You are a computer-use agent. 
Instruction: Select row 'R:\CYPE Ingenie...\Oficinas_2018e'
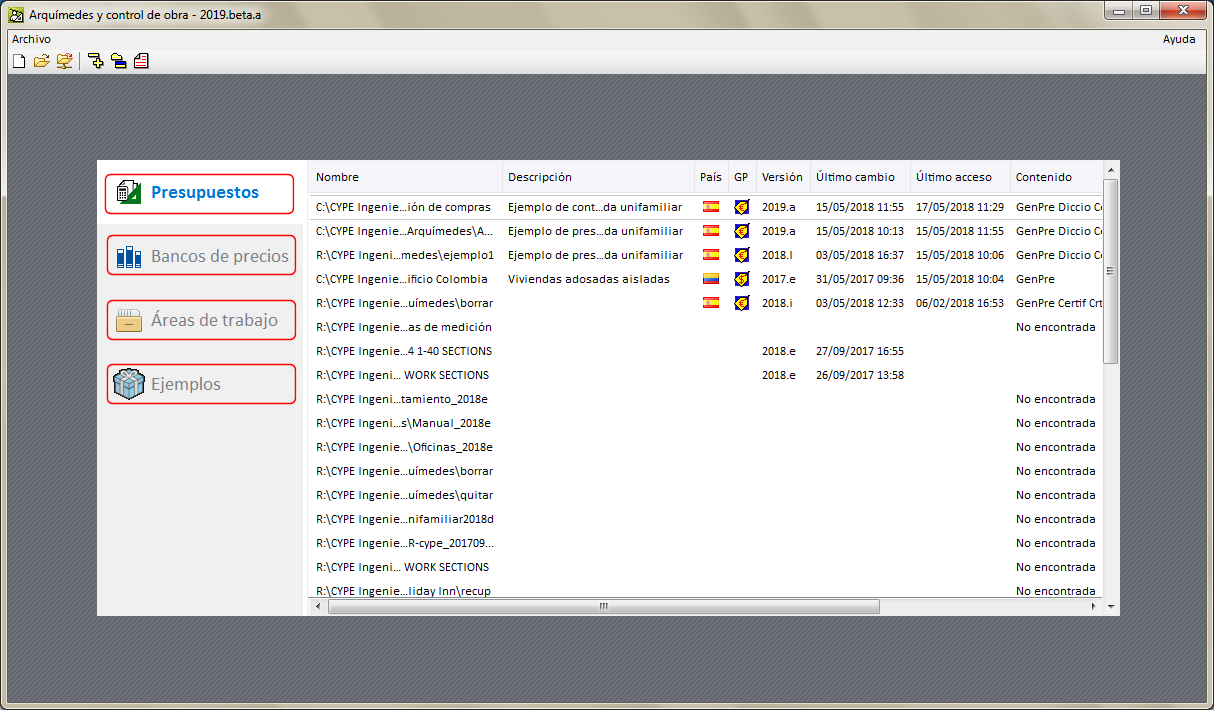706,447
